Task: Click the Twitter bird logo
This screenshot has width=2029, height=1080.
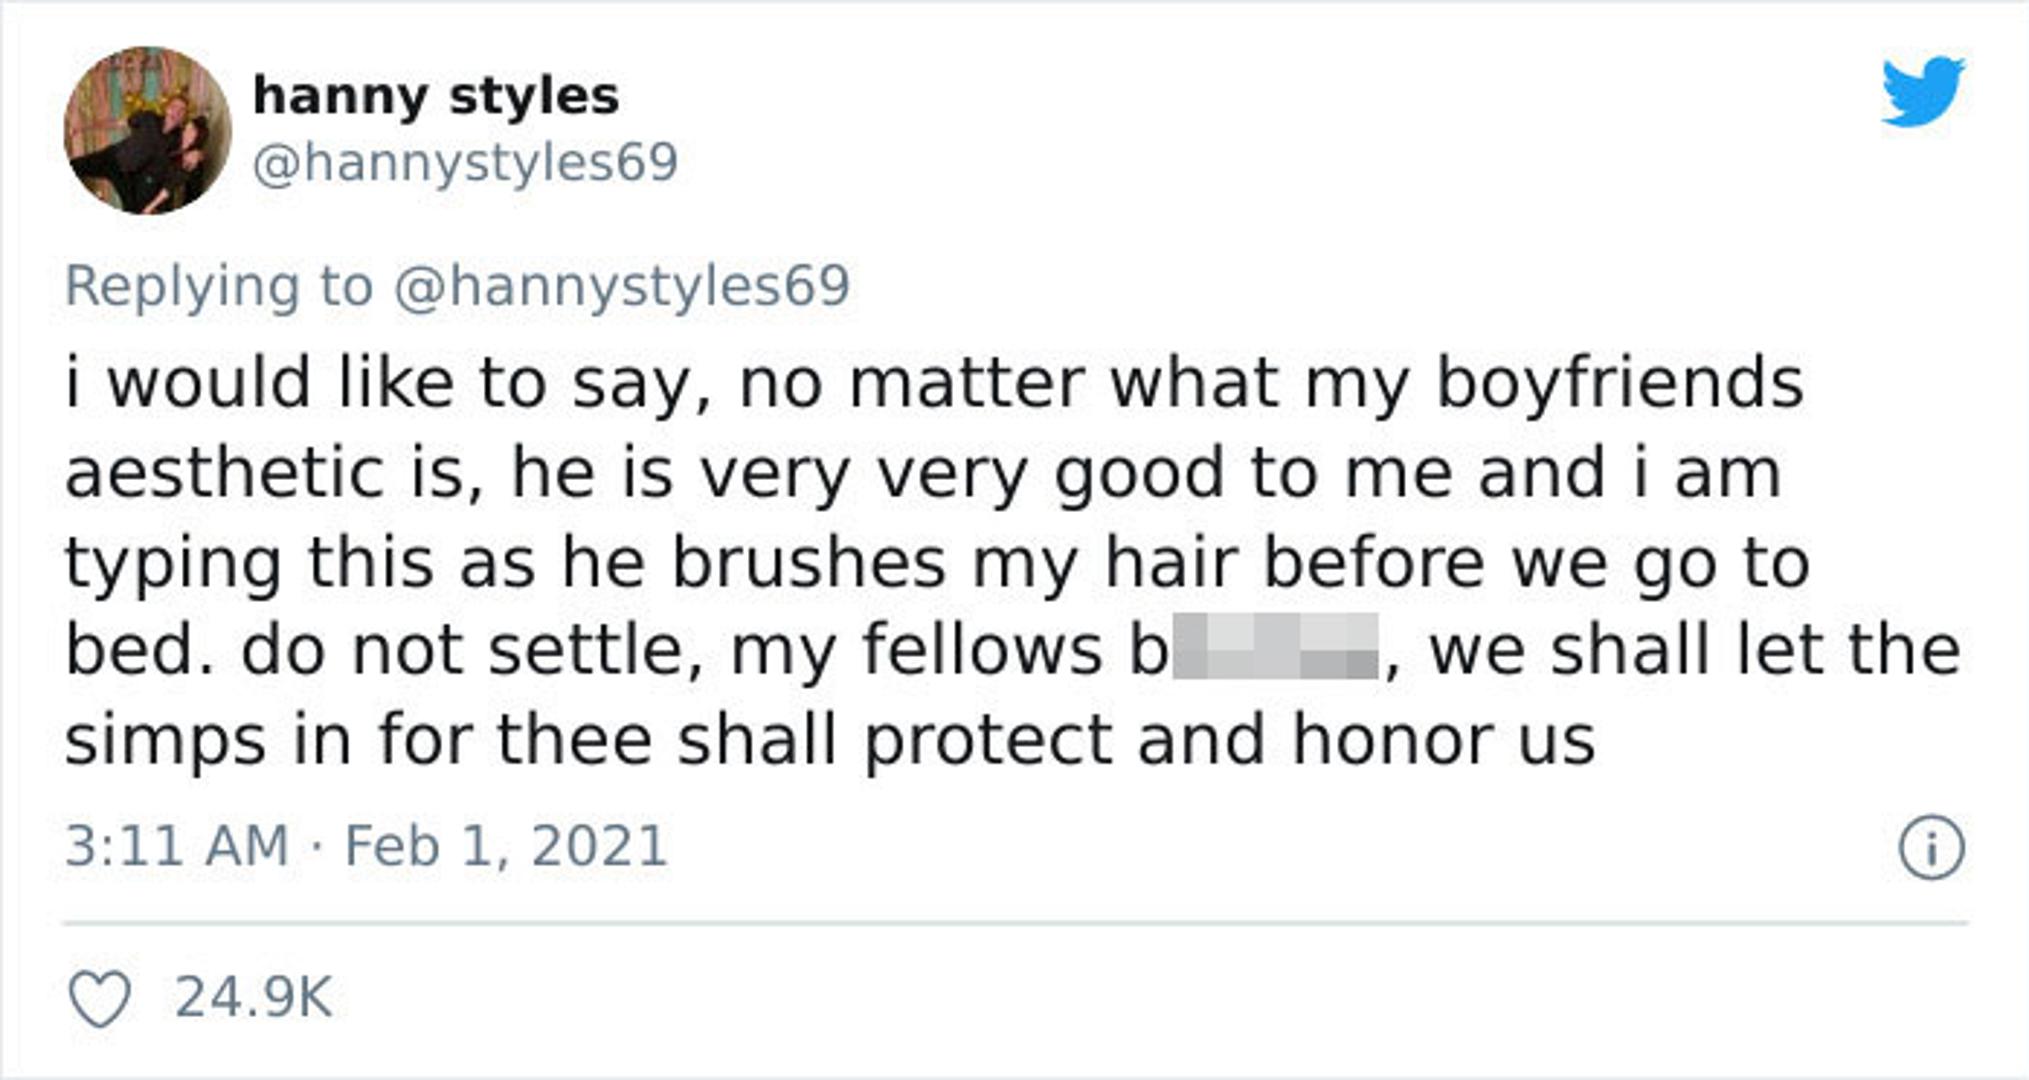Action: coord(1922,92)
